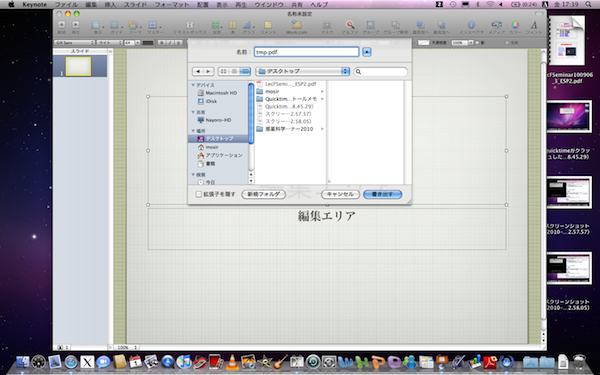This screenshot has width=600, height=375.
Task: Open the Gill Sans font family dropdown
Action: click(x=74, y=43)
